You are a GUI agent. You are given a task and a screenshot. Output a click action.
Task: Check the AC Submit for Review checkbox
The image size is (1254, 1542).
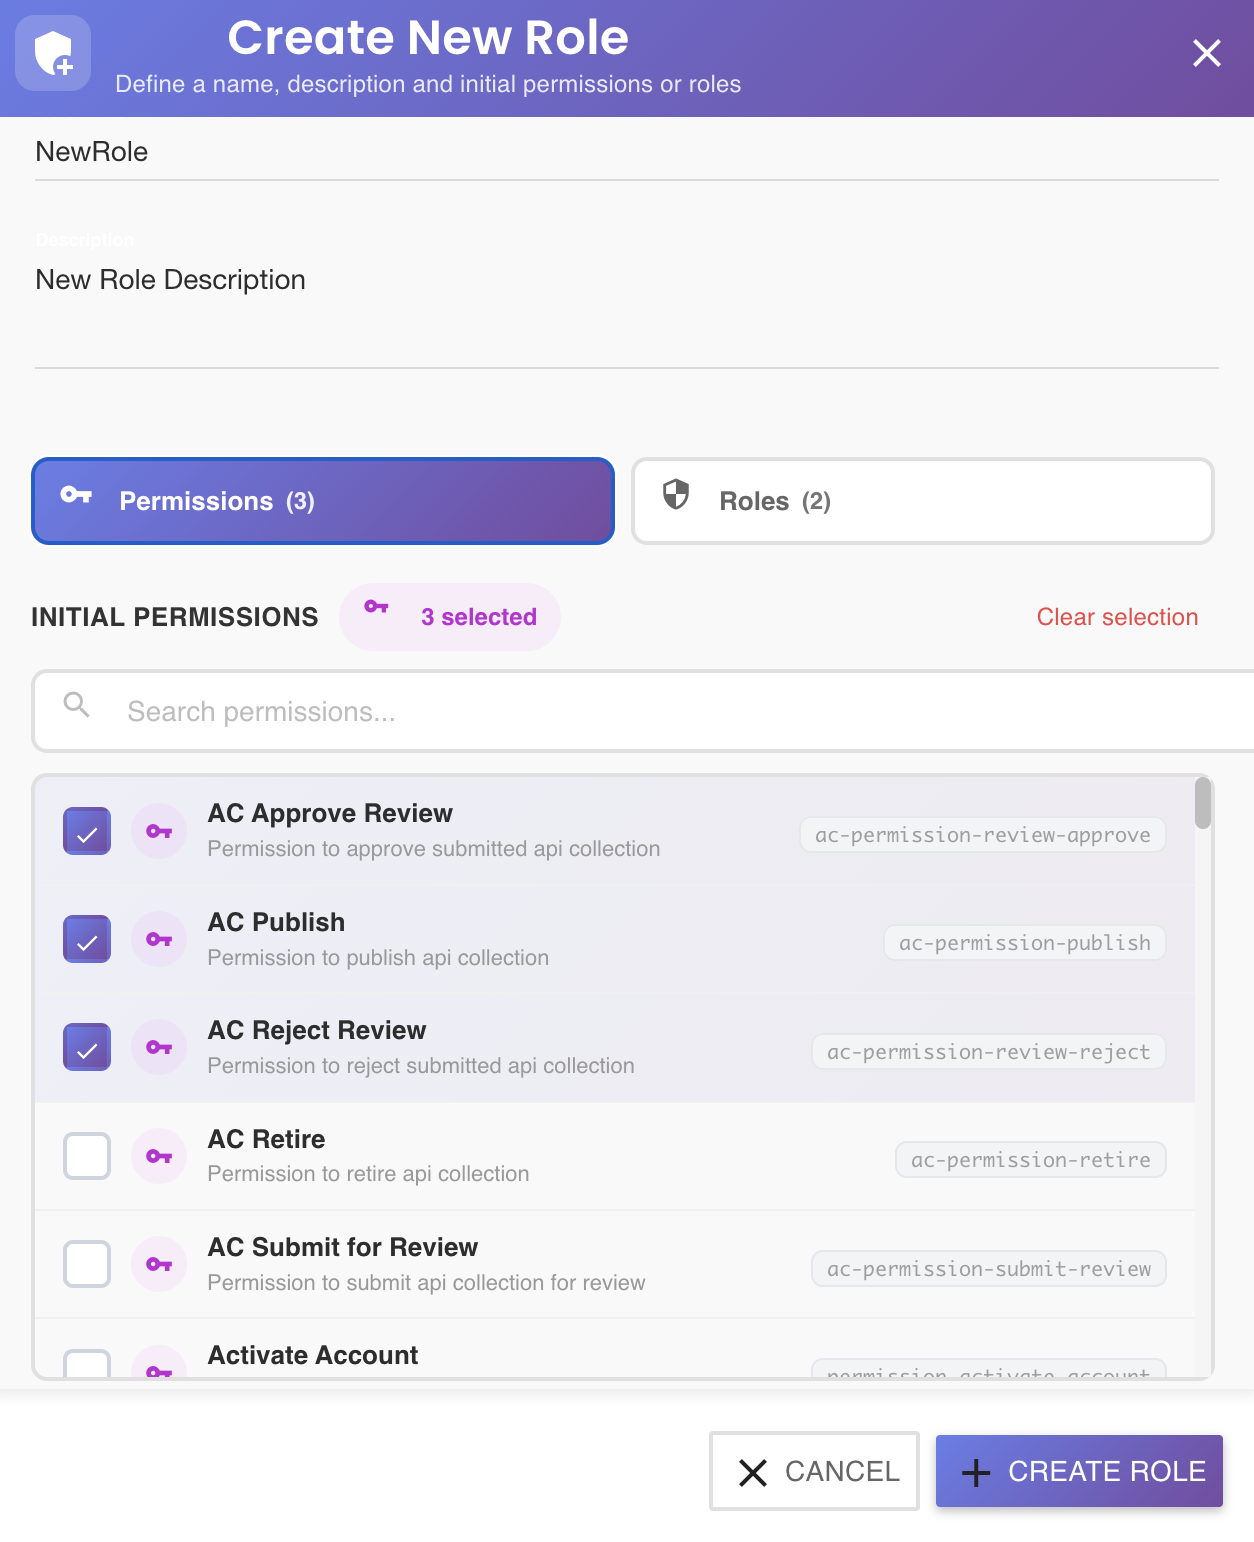point(87,1264)
